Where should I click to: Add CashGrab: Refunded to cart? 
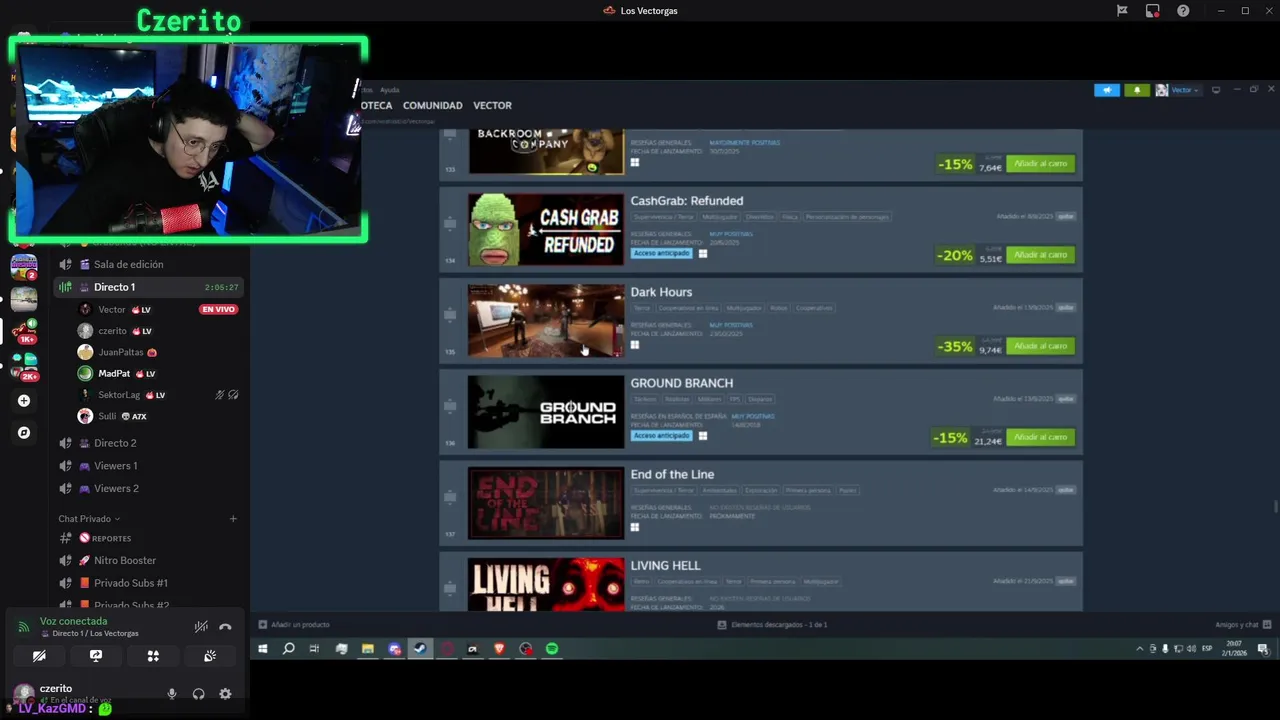coord(1040,255)
